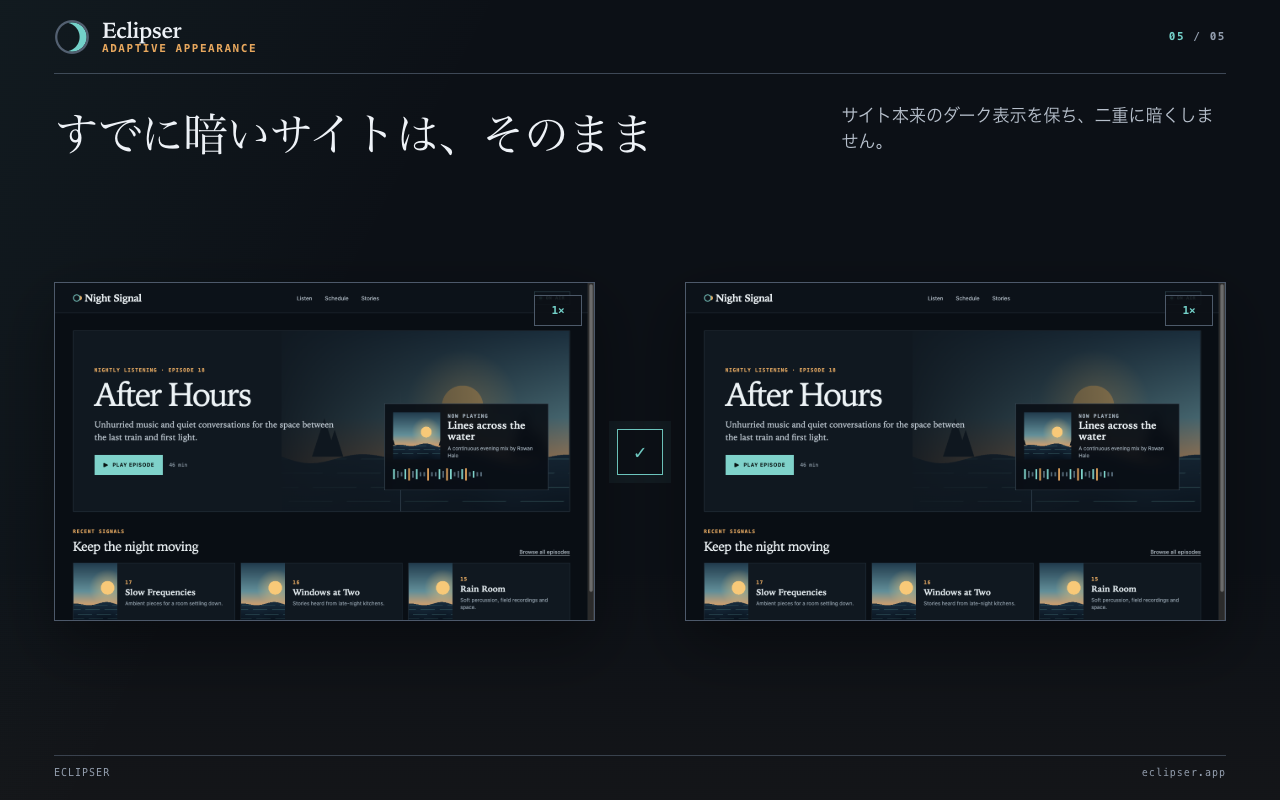Open Windows at Two thumbnail in right preview

point(894,591)
